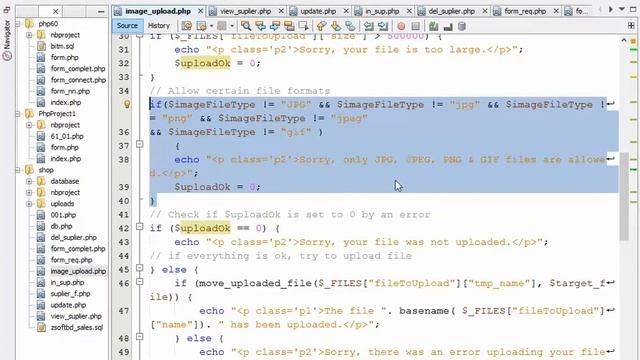Collapse code fold at line 46
640x360 pixels.
[x=140, y=282]
